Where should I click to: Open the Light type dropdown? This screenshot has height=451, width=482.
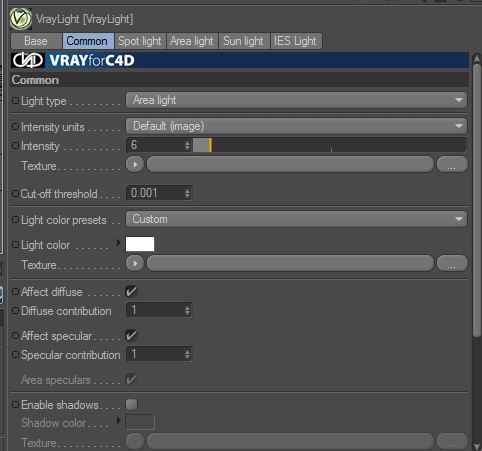tap(296, 100)
